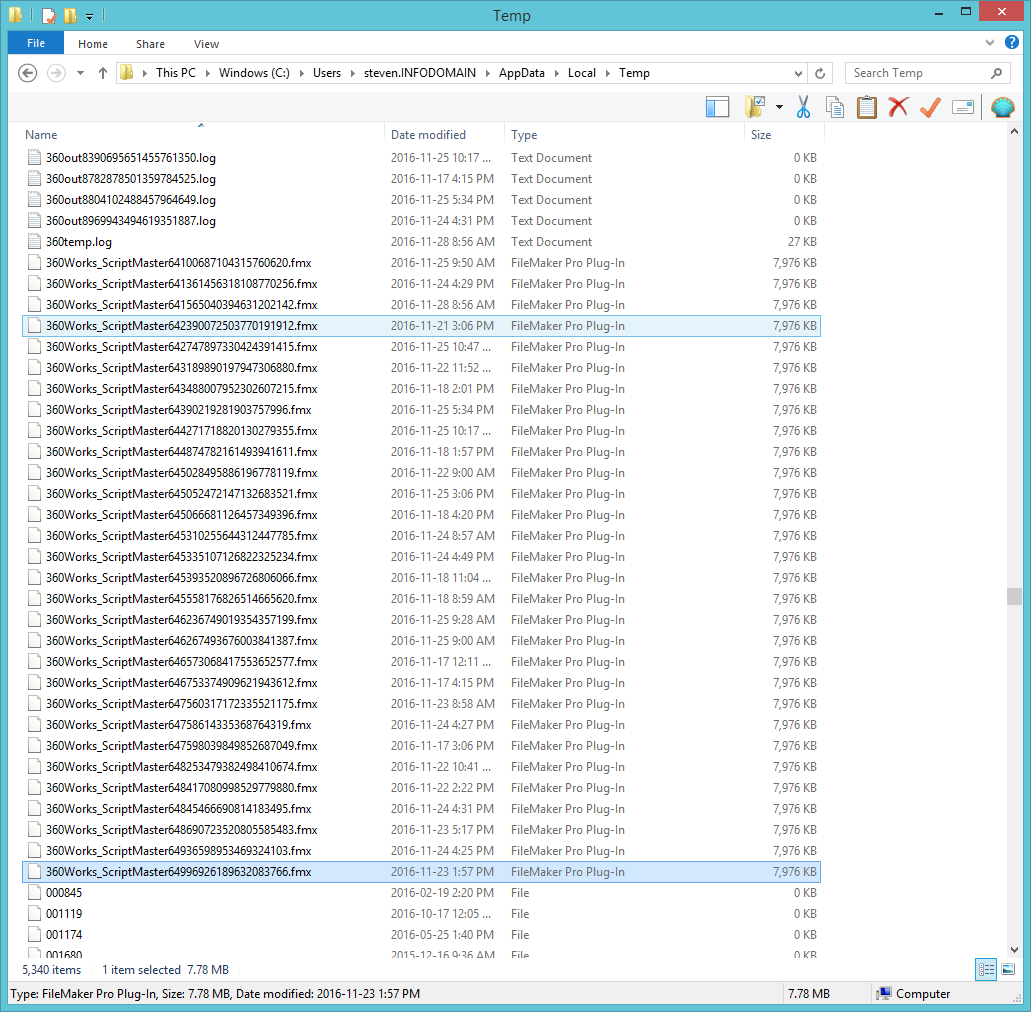The image size is (1031, 1012).
Task: Click the Cut scissors icon
Action: tap(803, 107)
